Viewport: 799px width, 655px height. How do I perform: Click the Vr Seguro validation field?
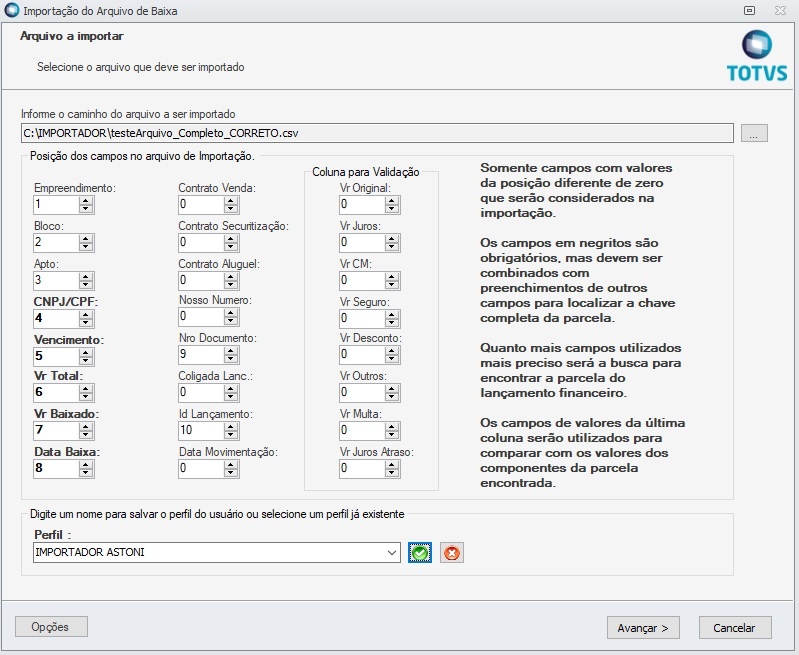[362, 319]
